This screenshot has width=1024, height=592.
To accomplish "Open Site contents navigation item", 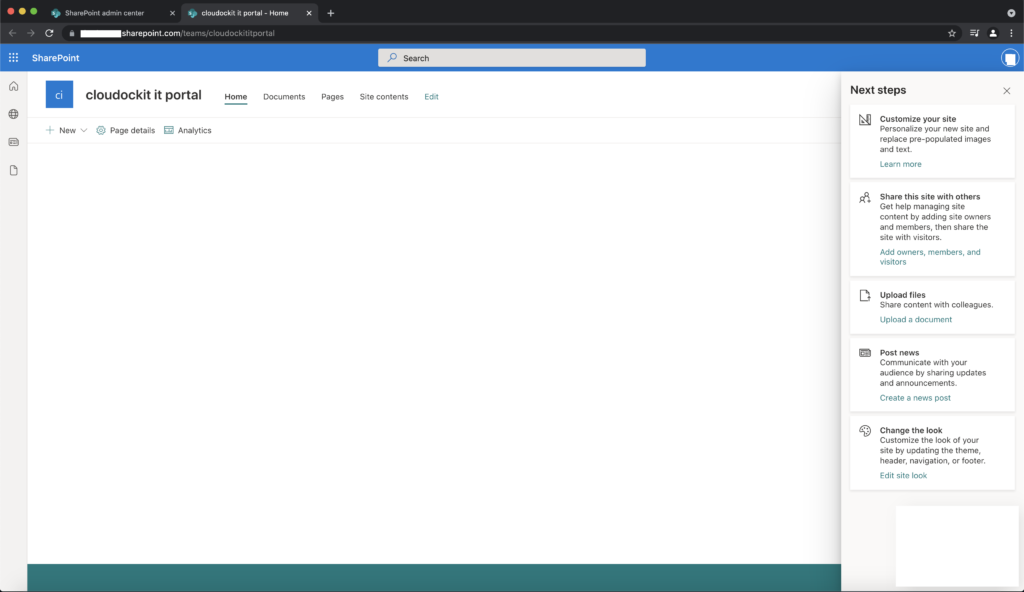I will click(x=384, y=97).
